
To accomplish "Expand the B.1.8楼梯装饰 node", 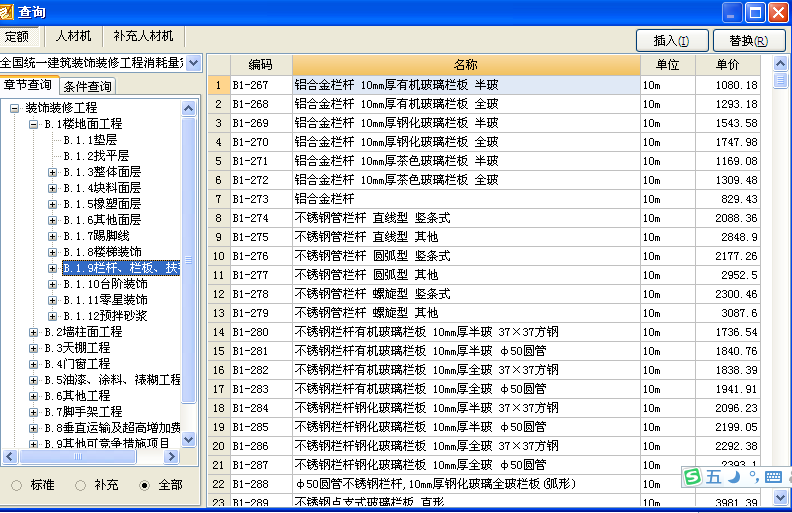I will (53, 252).
